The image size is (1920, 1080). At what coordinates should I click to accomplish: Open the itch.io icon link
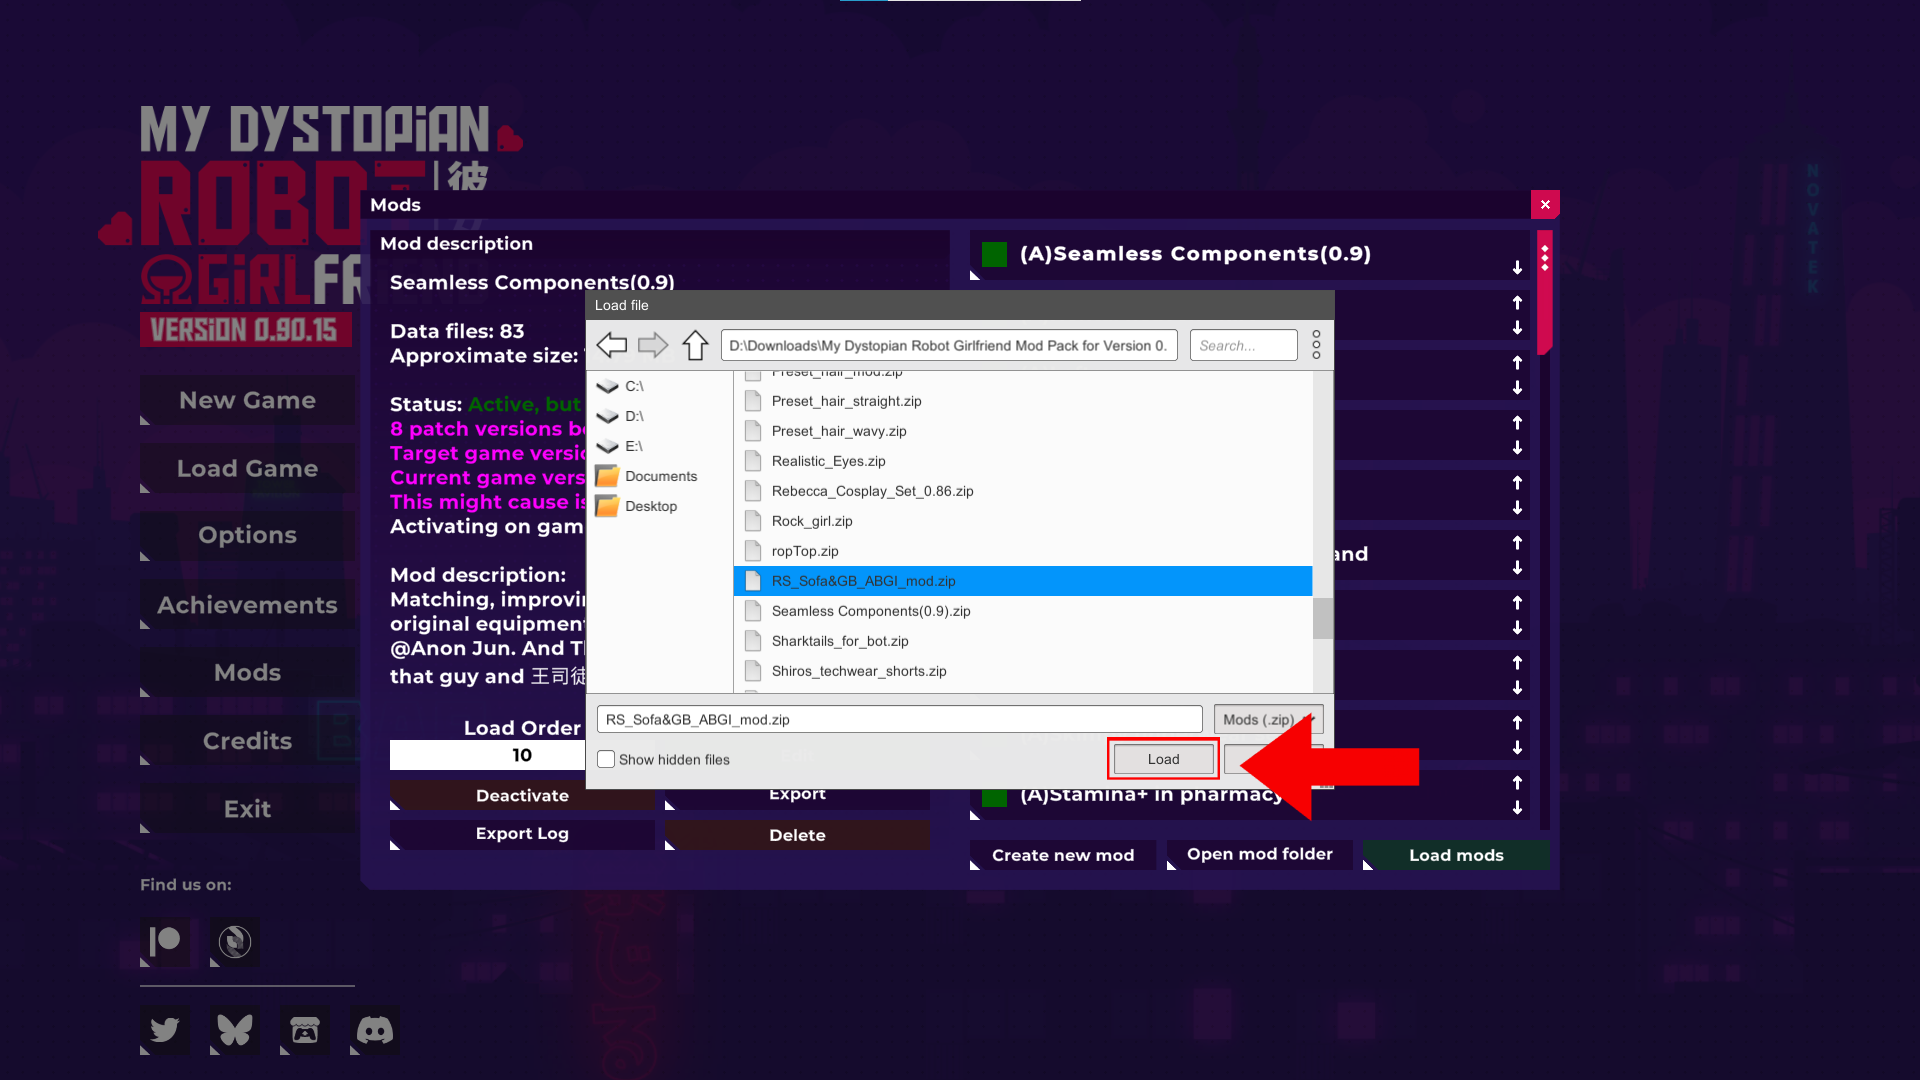(x=305, y=1030)
